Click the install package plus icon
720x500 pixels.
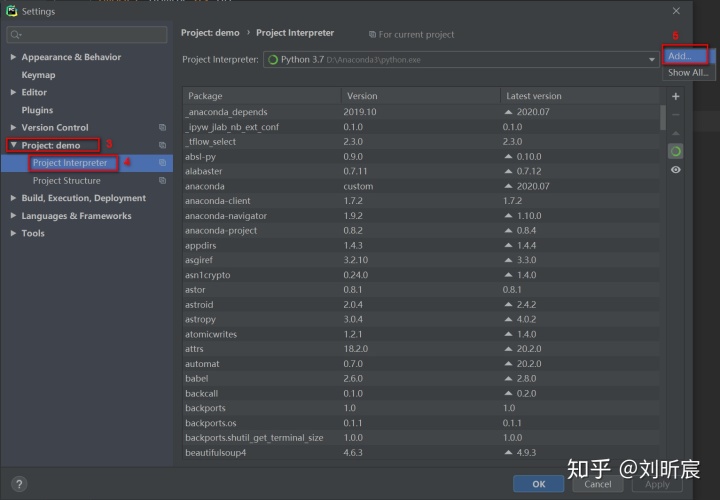[x=675, y=96]
